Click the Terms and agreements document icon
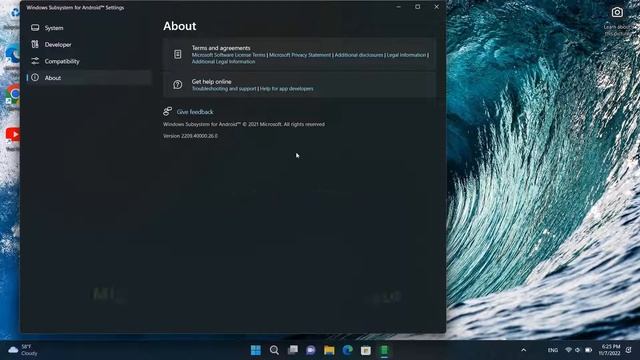Screen dimensions: 640x360 pyautogui.click(x=178, y=54)
